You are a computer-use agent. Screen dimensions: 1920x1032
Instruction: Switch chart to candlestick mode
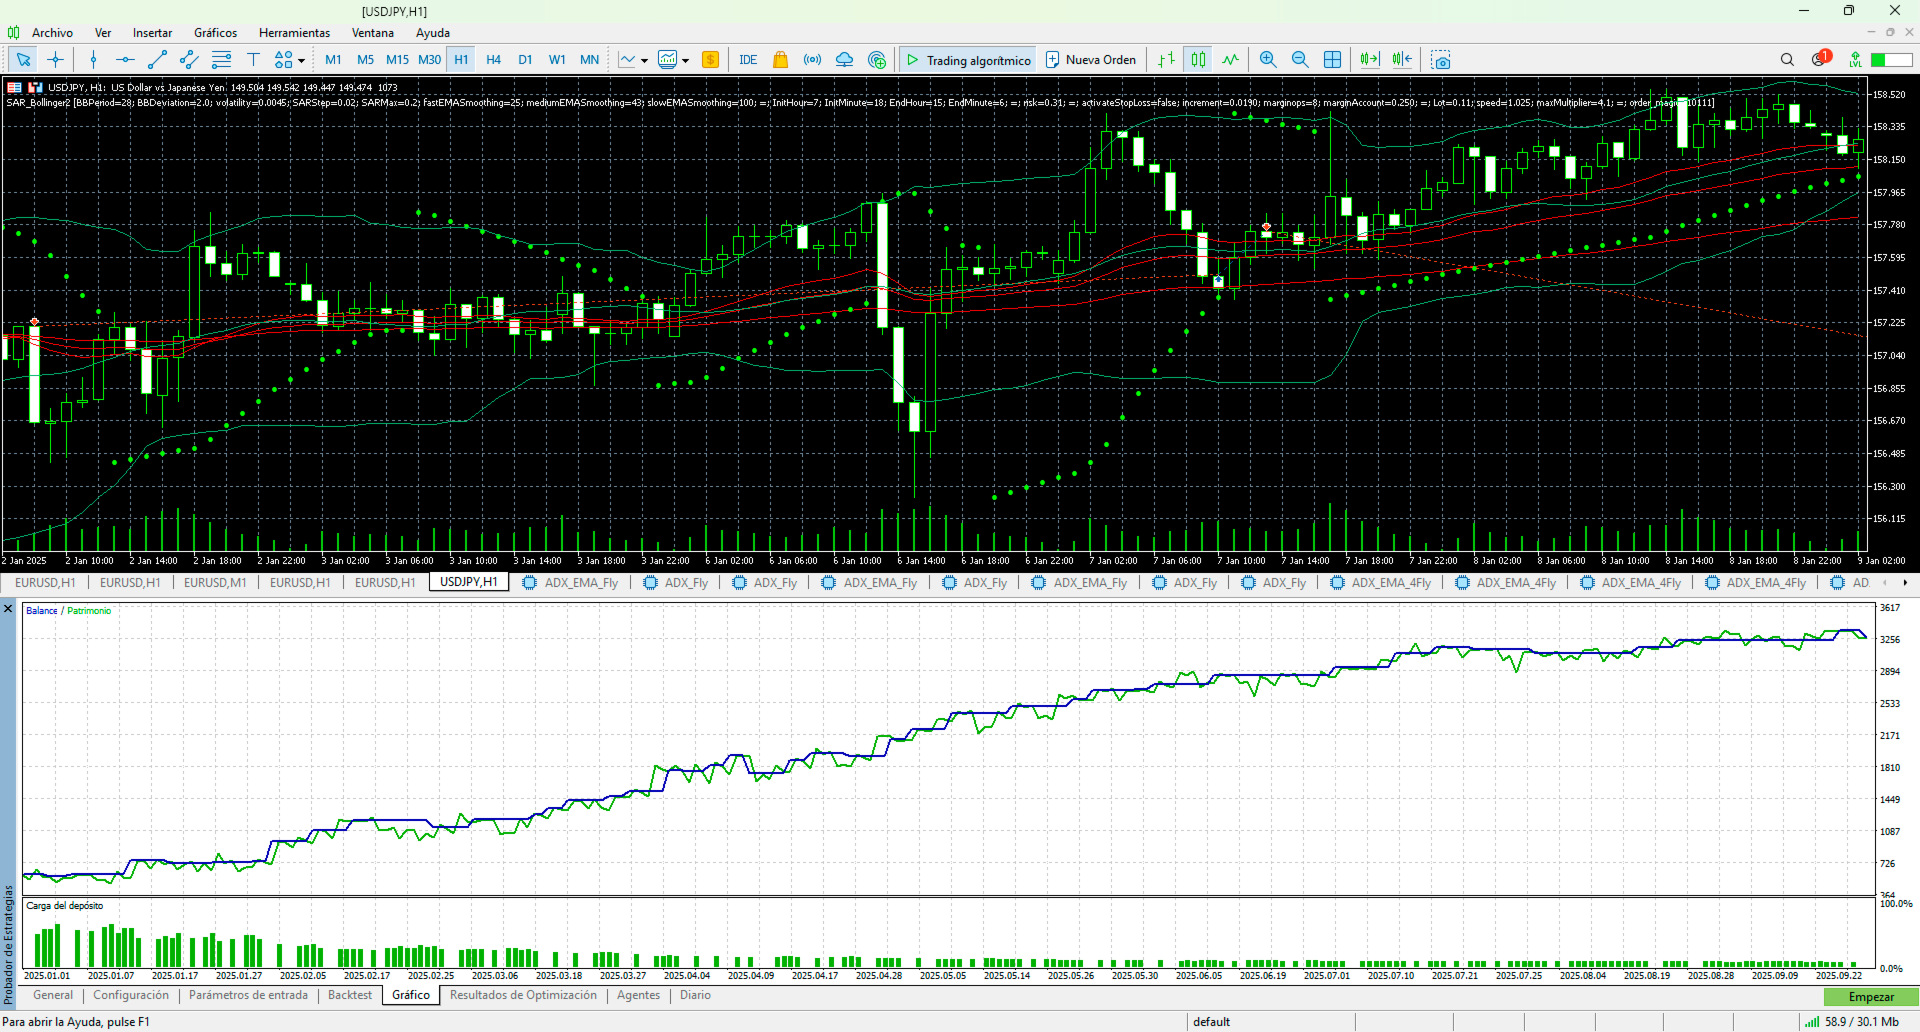(1198, 60)
